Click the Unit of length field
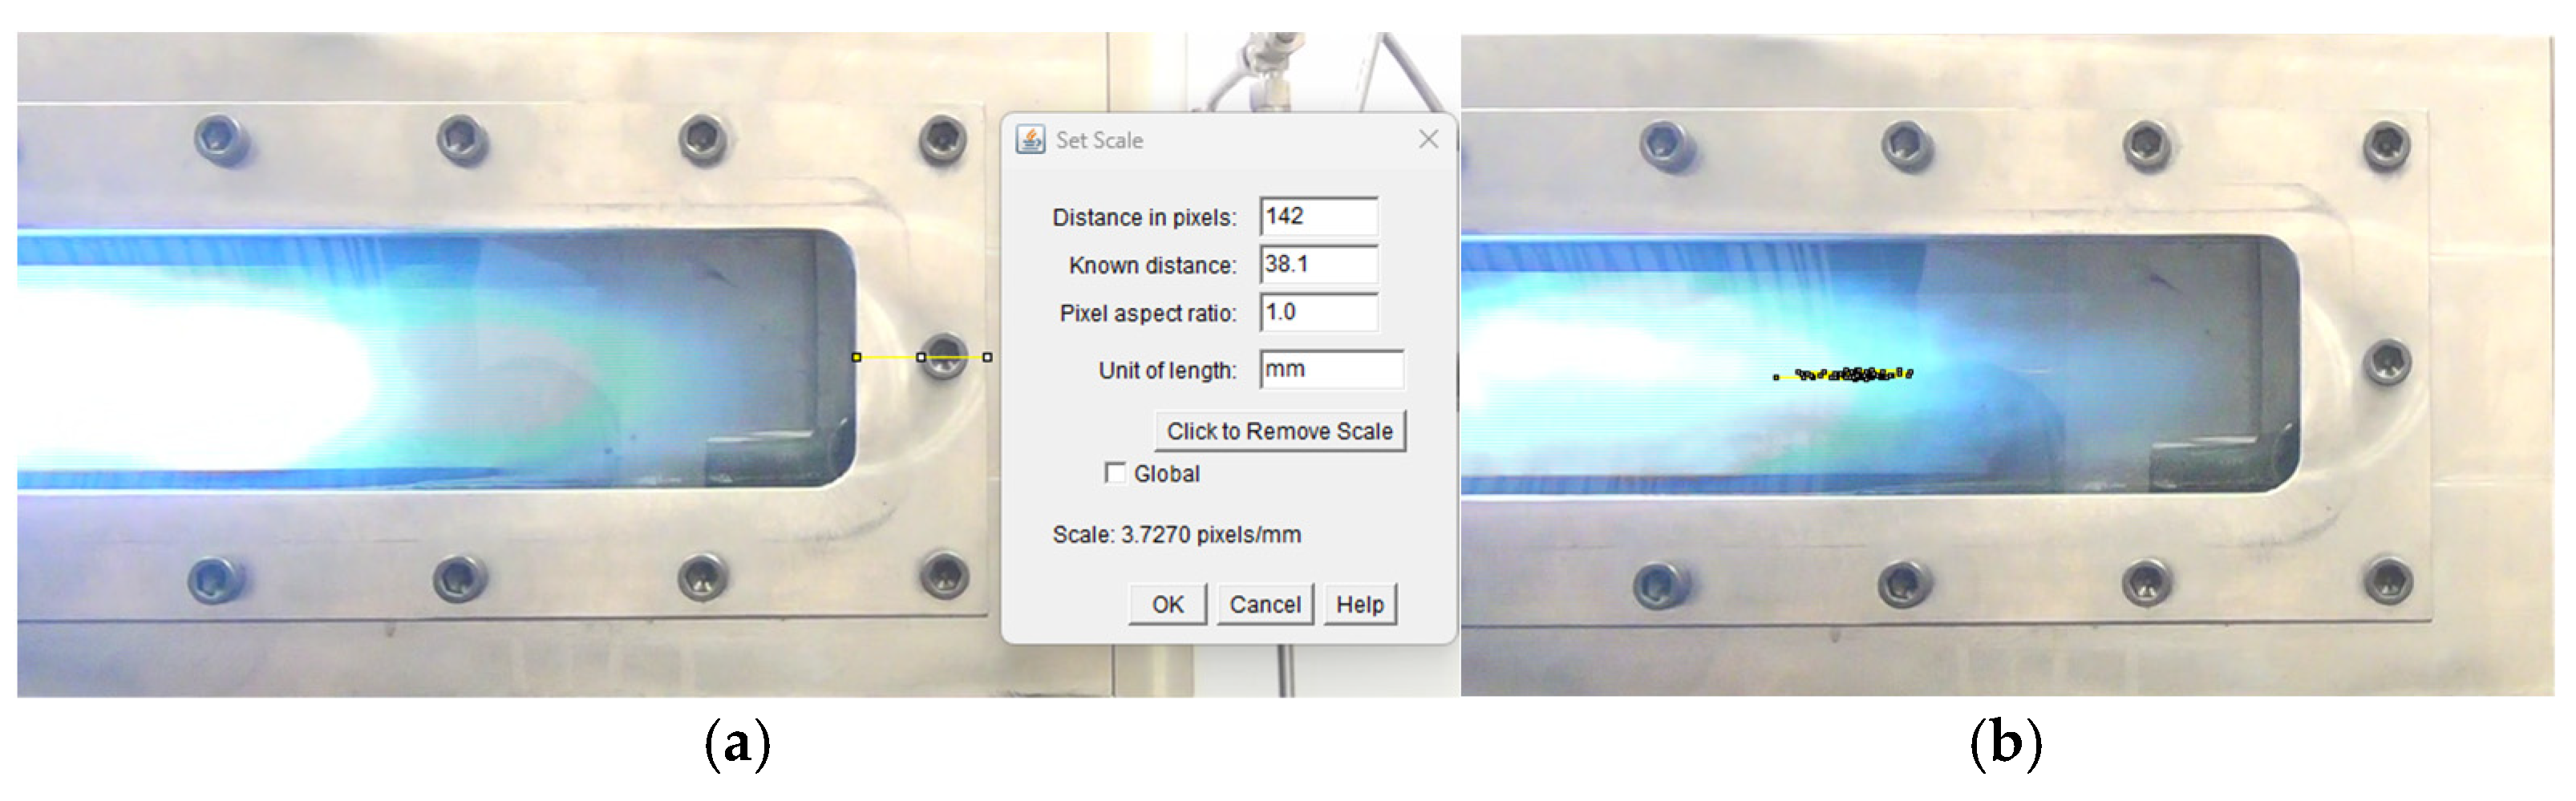This screenshot has width=2576, height=801. click(x=1331, y=369)
